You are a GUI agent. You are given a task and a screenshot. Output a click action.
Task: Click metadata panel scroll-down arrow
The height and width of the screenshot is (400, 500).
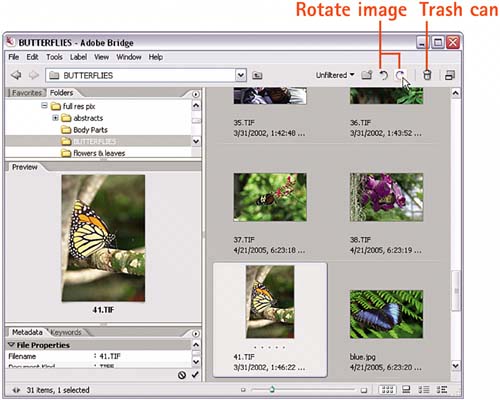tap(196, 362)
